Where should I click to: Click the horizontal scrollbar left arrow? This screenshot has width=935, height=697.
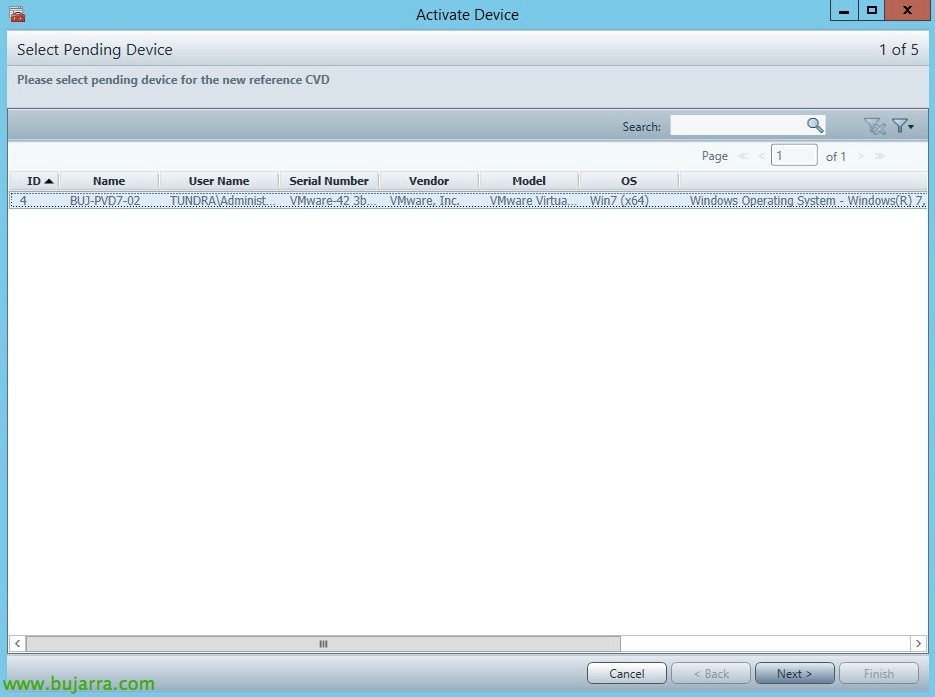pos(17,643)
